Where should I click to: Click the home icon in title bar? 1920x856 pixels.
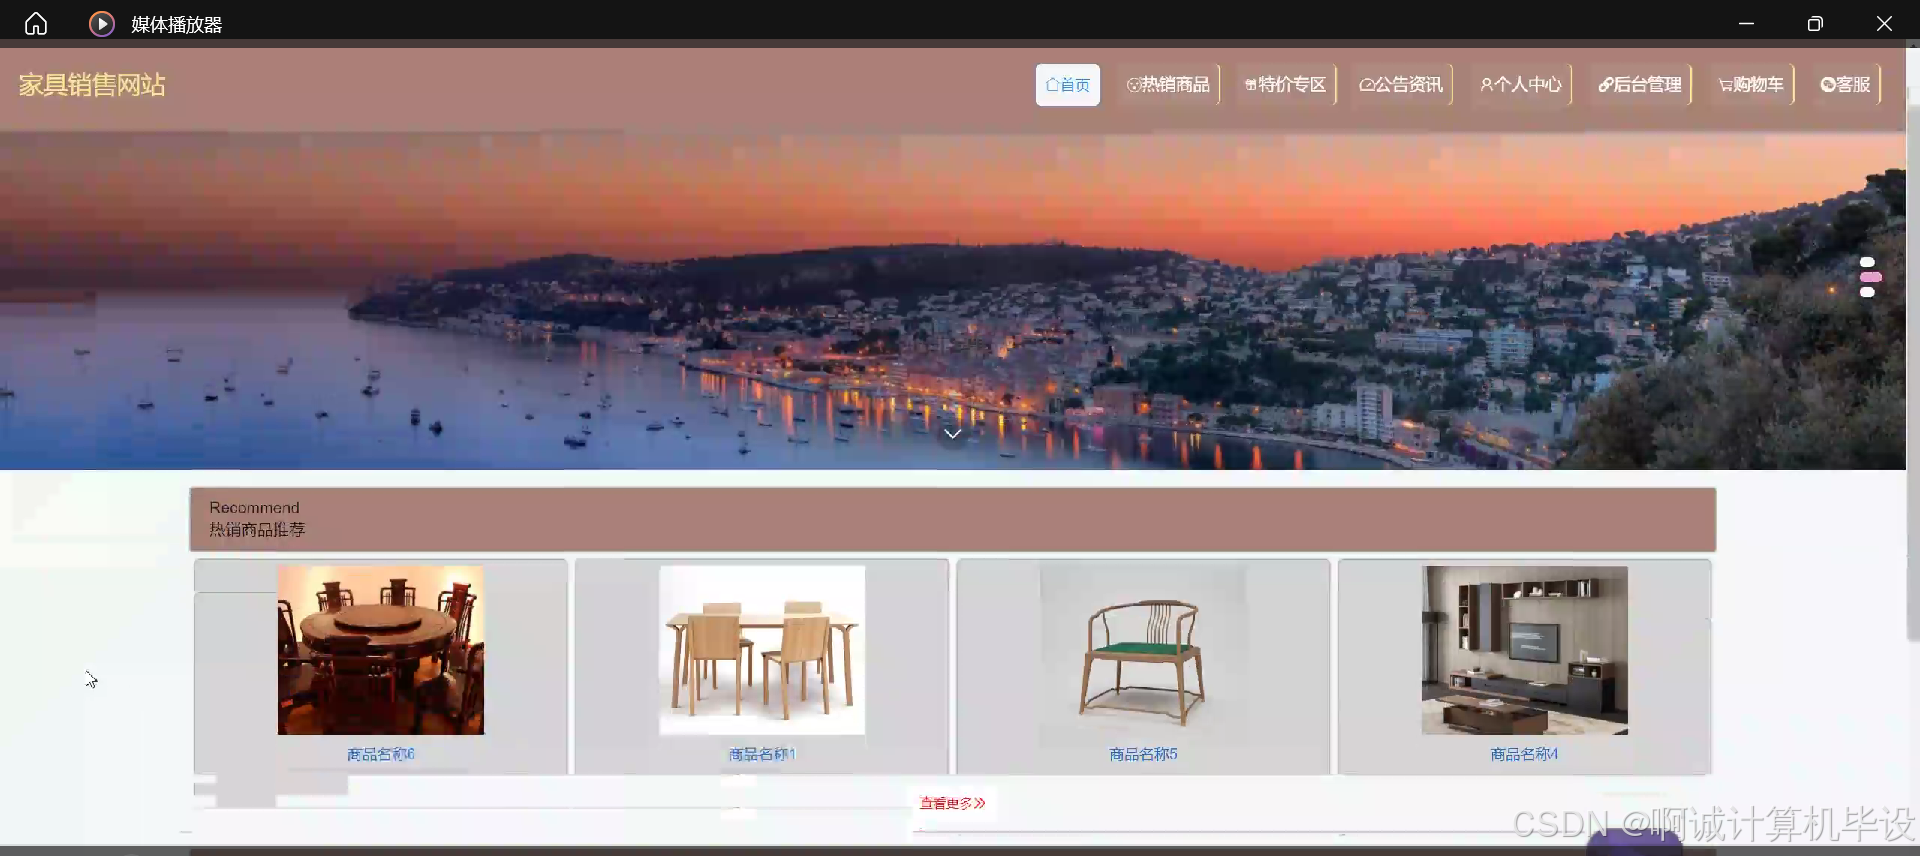point(36,23)
